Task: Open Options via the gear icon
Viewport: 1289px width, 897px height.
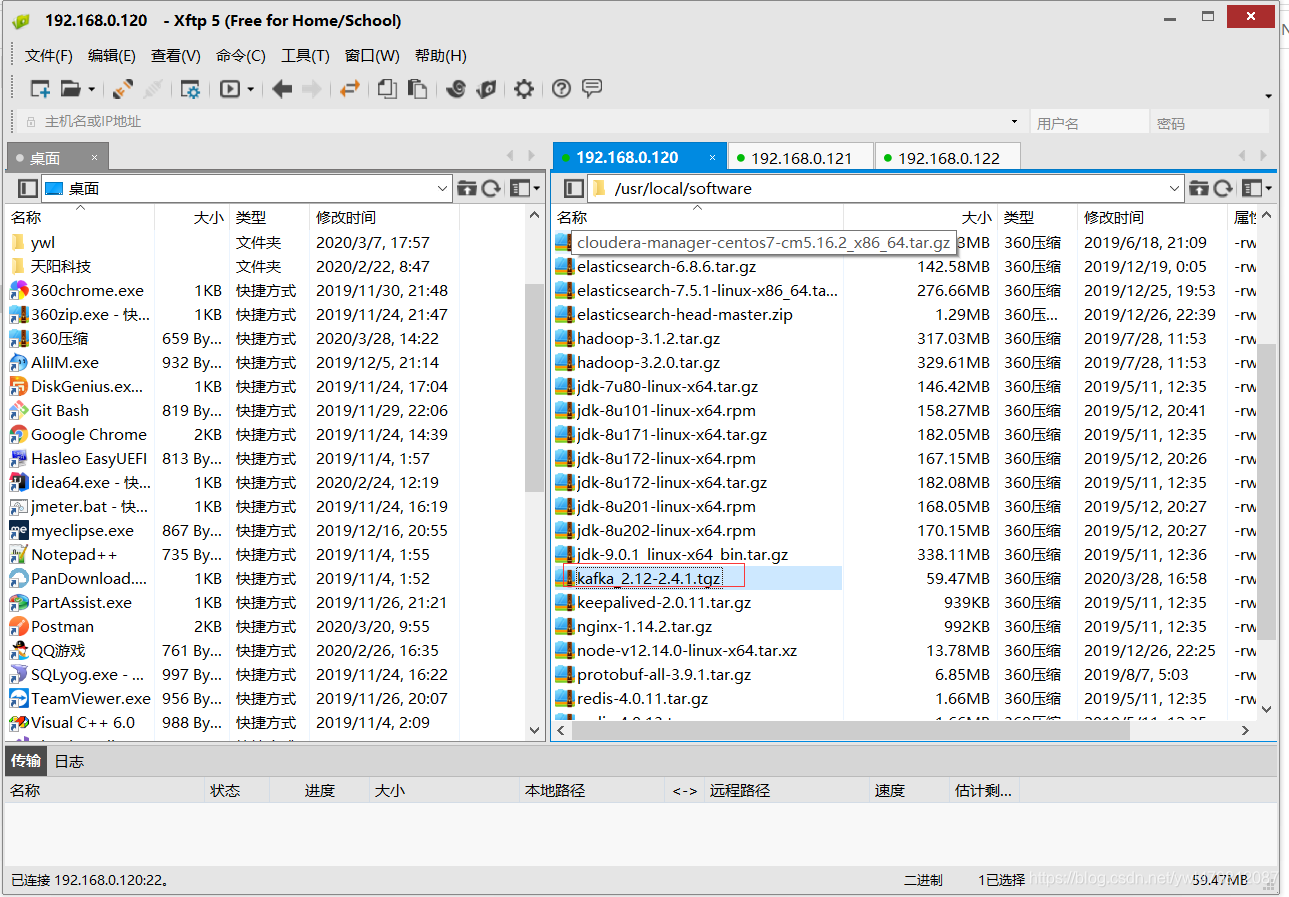Action: click(x=524, y=89)
